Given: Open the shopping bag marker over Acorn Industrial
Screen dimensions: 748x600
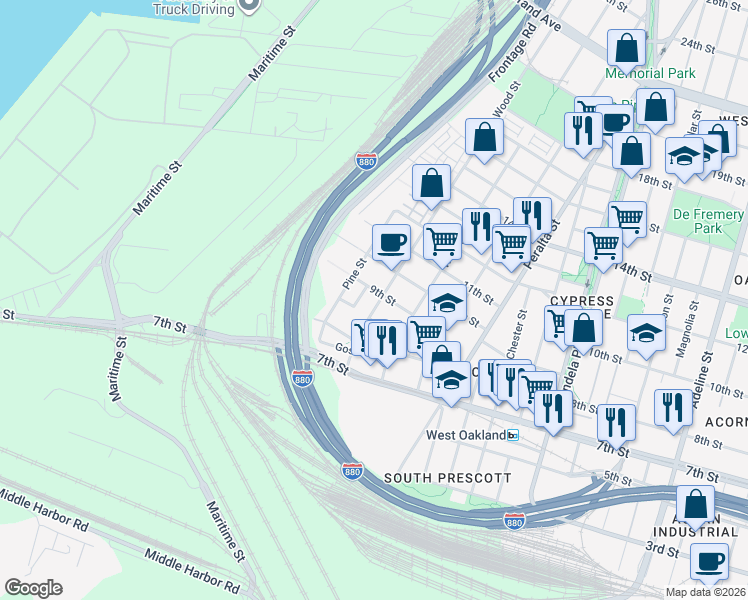Looking at the screenshot, I should point(696,506).
